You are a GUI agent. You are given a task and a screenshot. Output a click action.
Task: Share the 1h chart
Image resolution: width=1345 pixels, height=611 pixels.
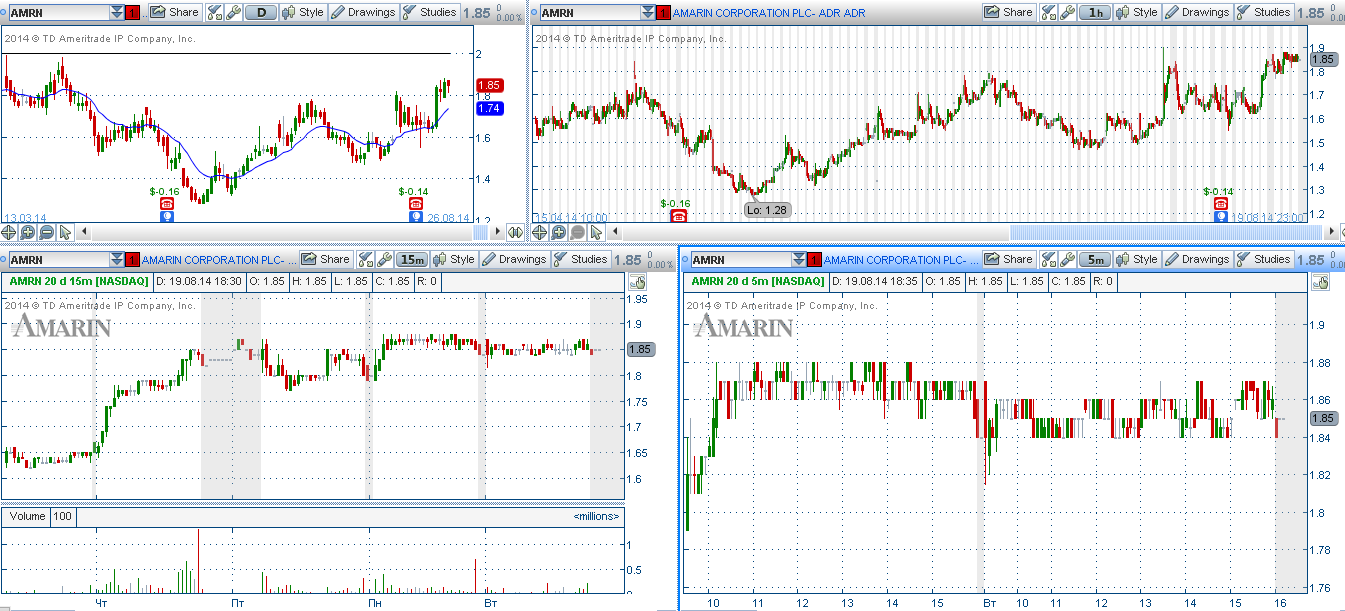tap(1009, 13)
